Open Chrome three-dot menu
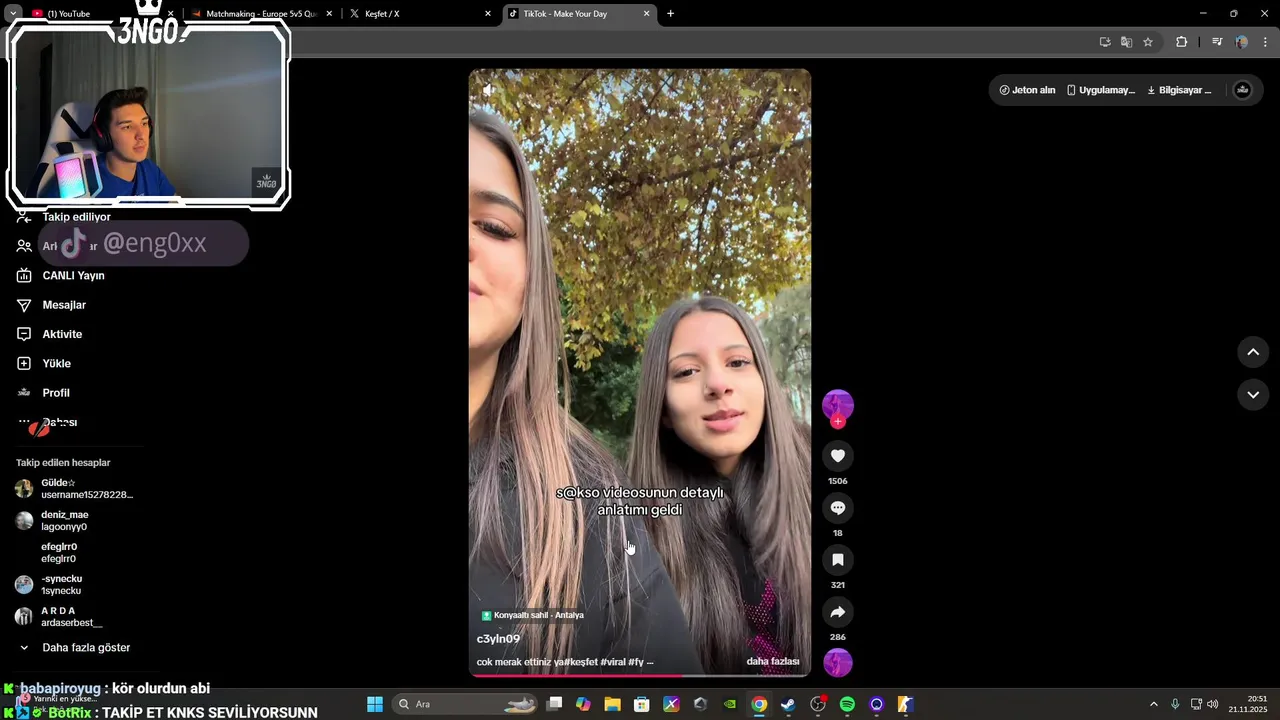Screen dimensions: 1280x720 [1265, 42]
